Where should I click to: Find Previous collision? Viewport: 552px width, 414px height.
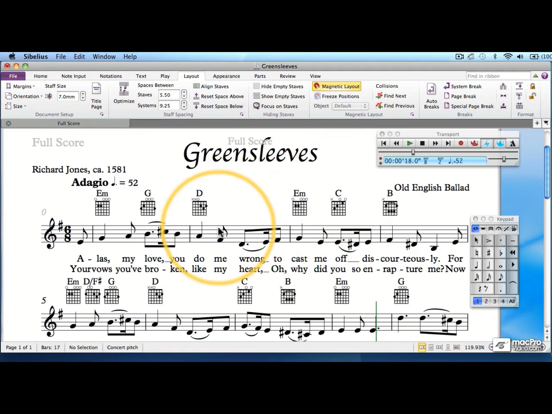[395, 106]
